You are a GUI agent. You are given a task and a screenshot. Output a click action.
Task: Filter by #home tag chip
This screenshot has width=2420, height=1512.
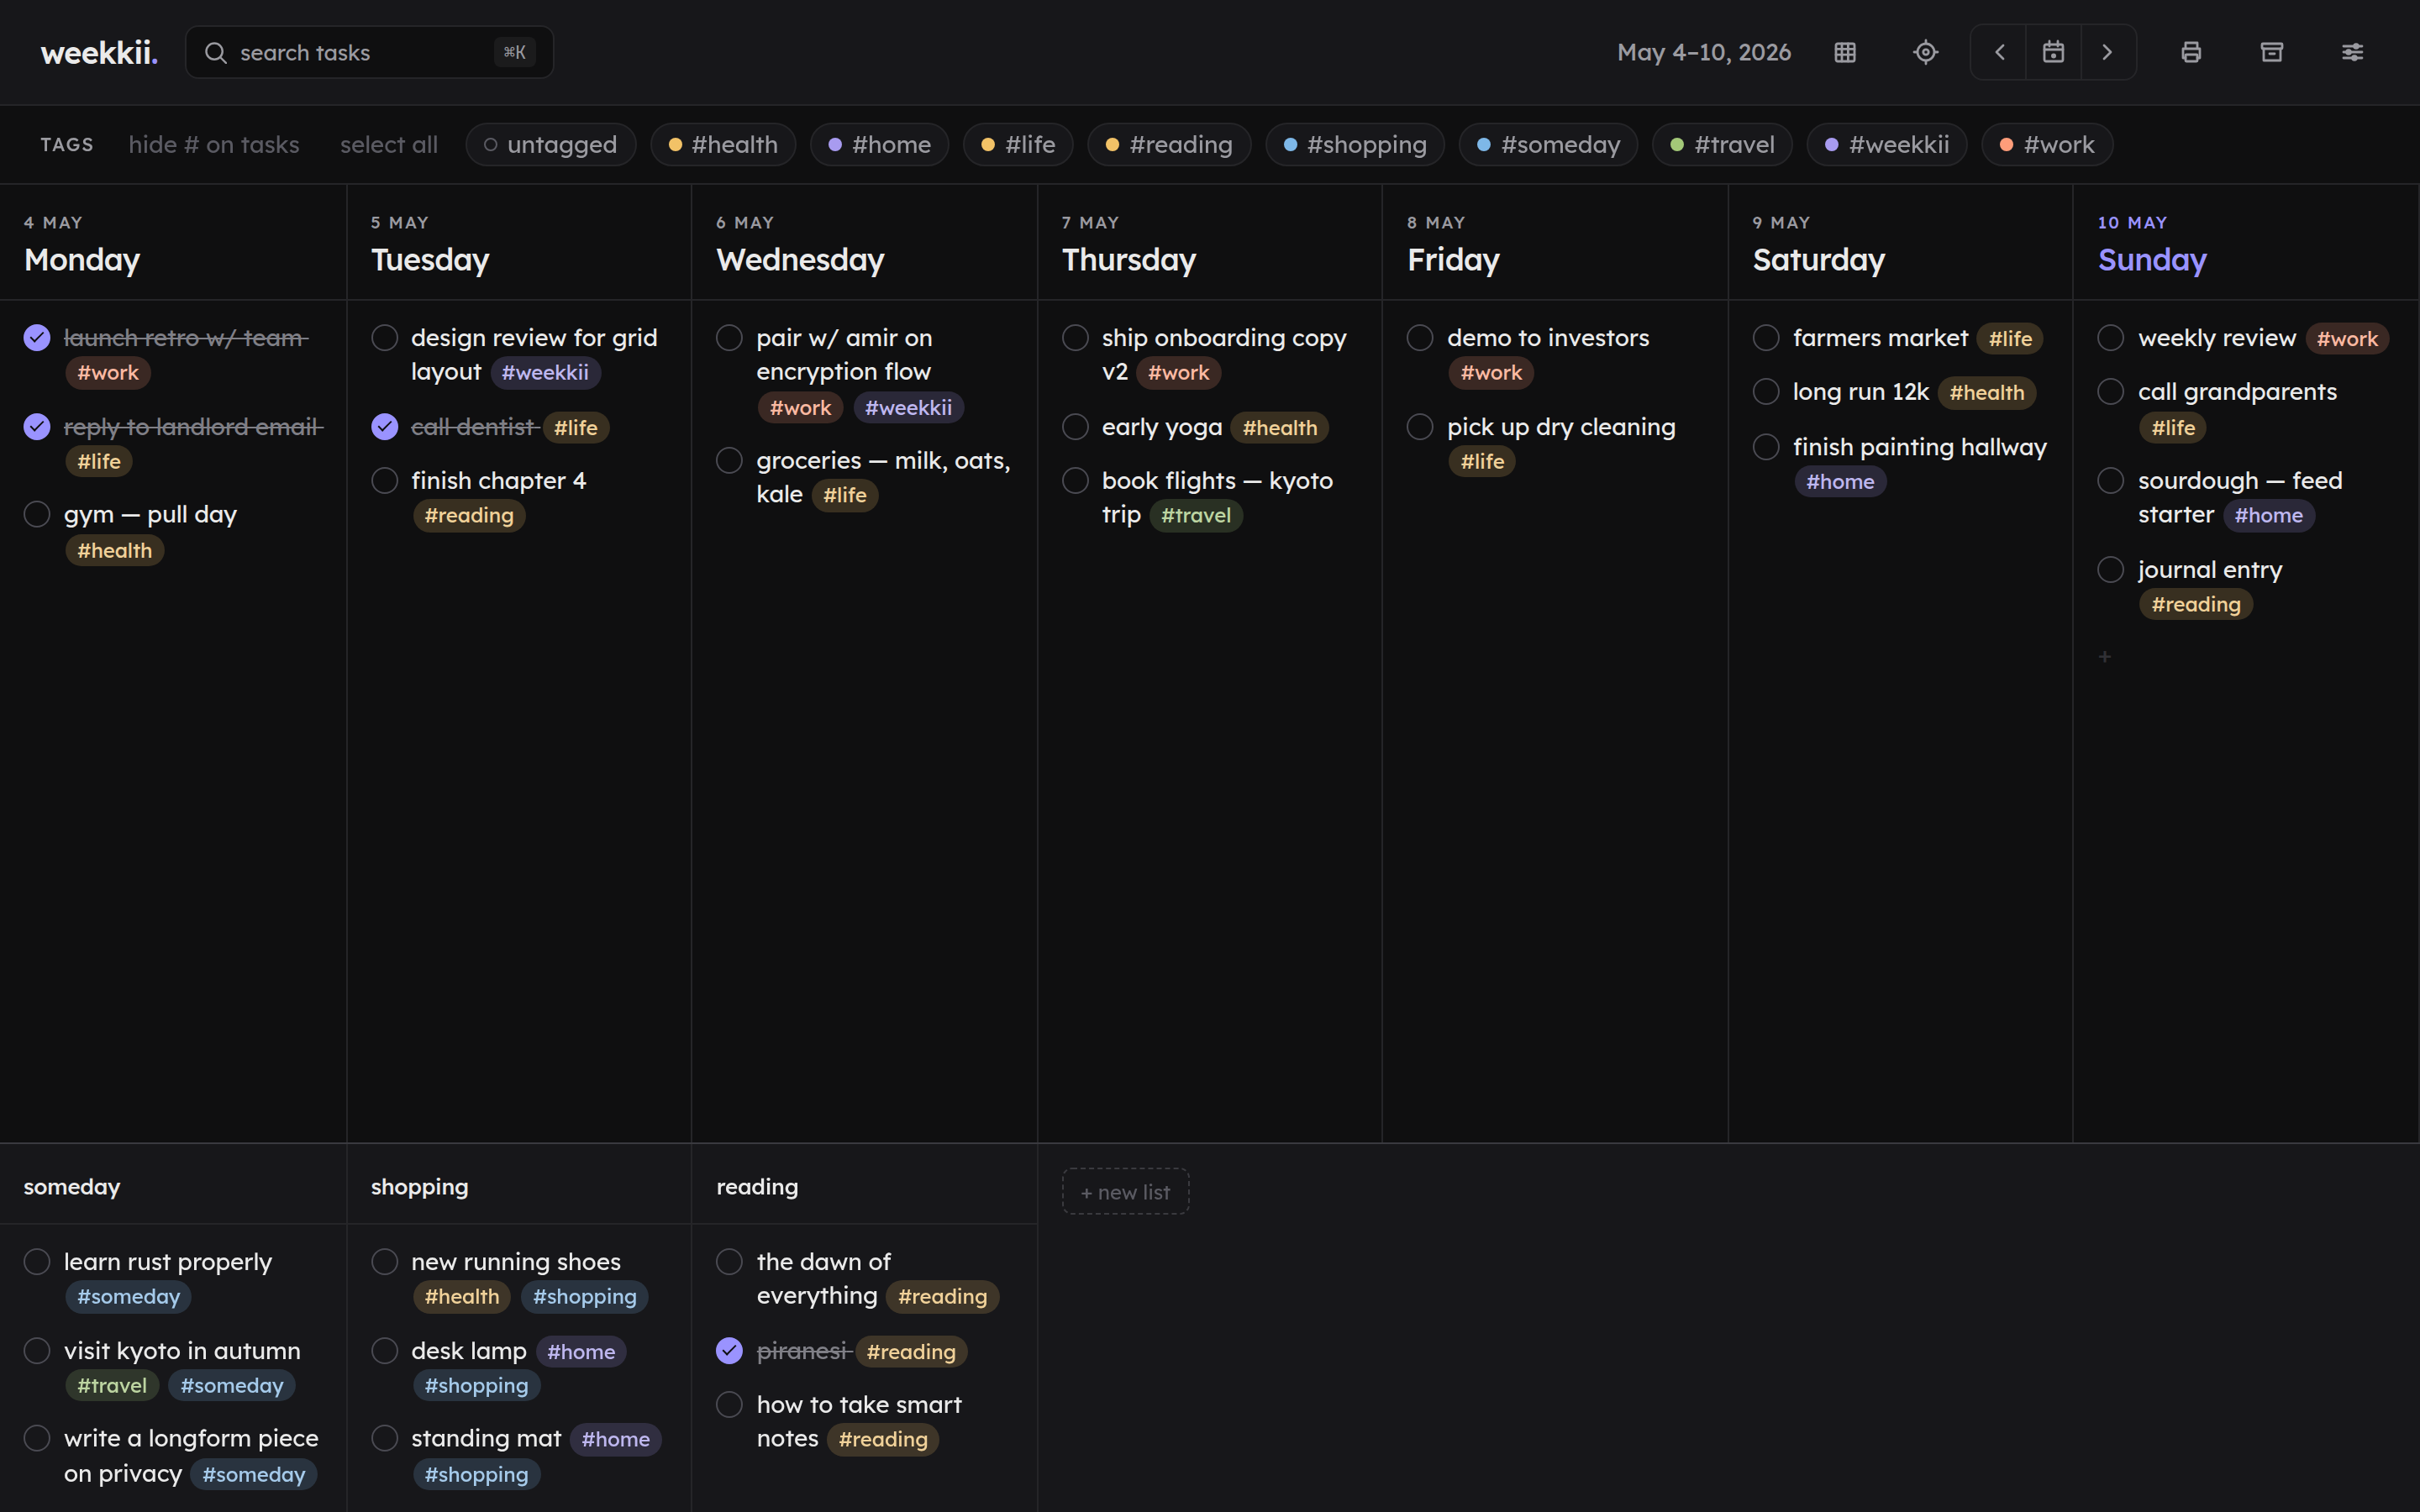880,145
